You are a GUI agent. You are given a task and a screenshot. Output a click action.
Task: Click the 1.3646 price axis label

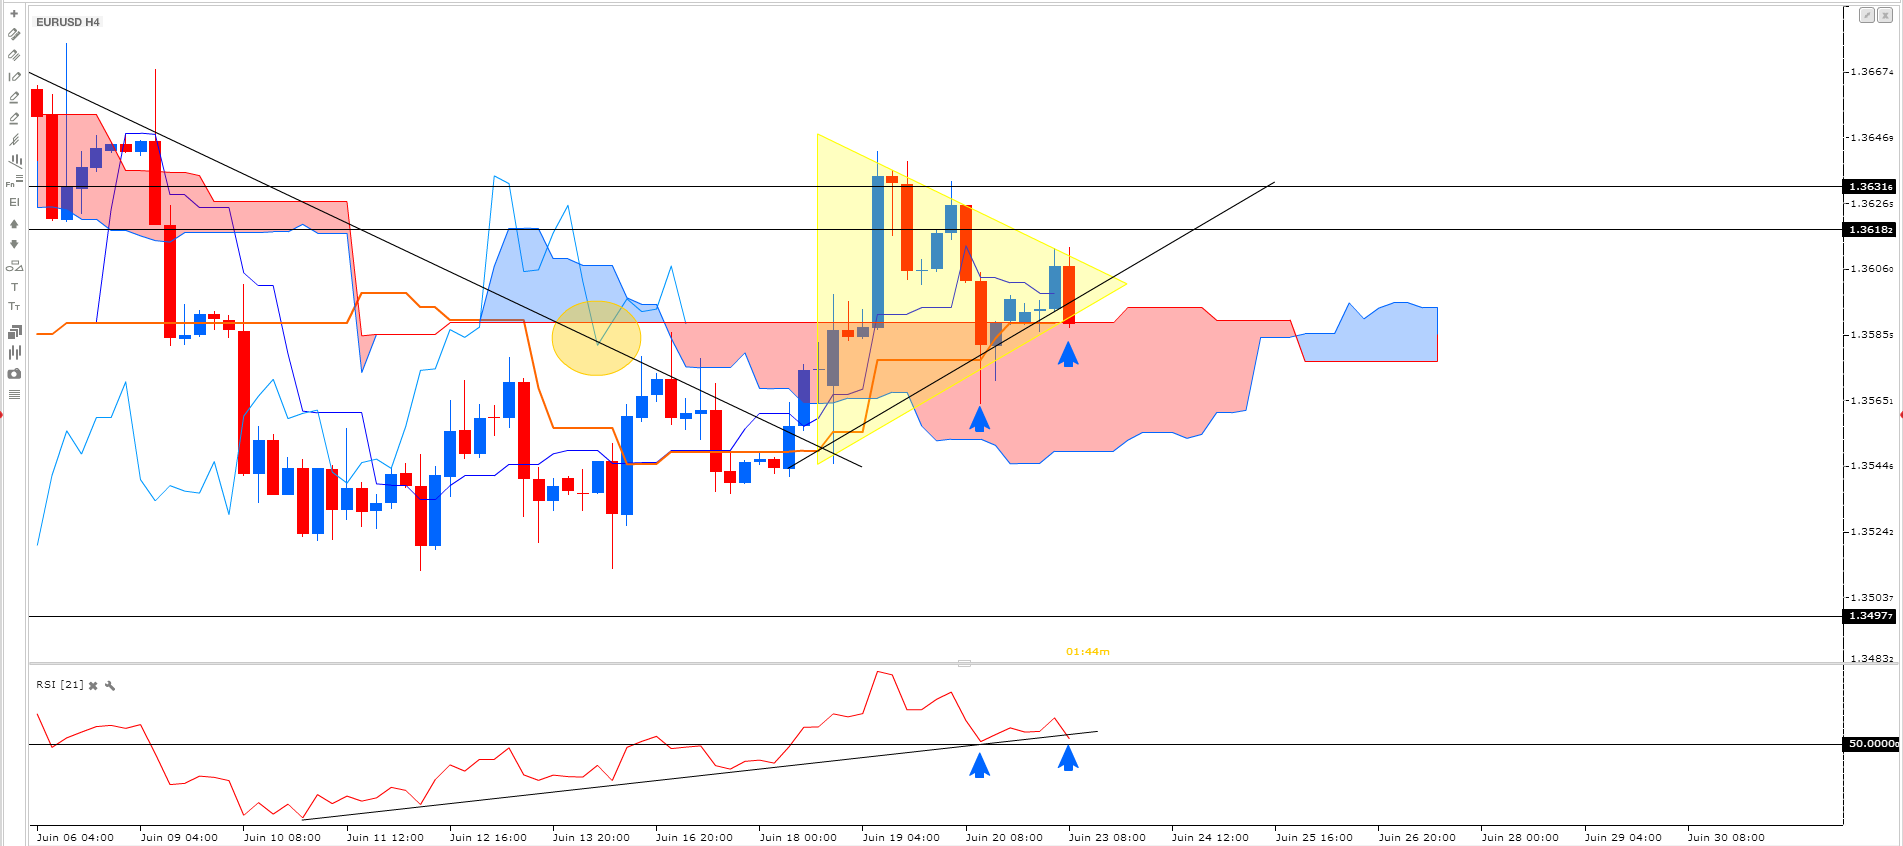coord(1871,138)
